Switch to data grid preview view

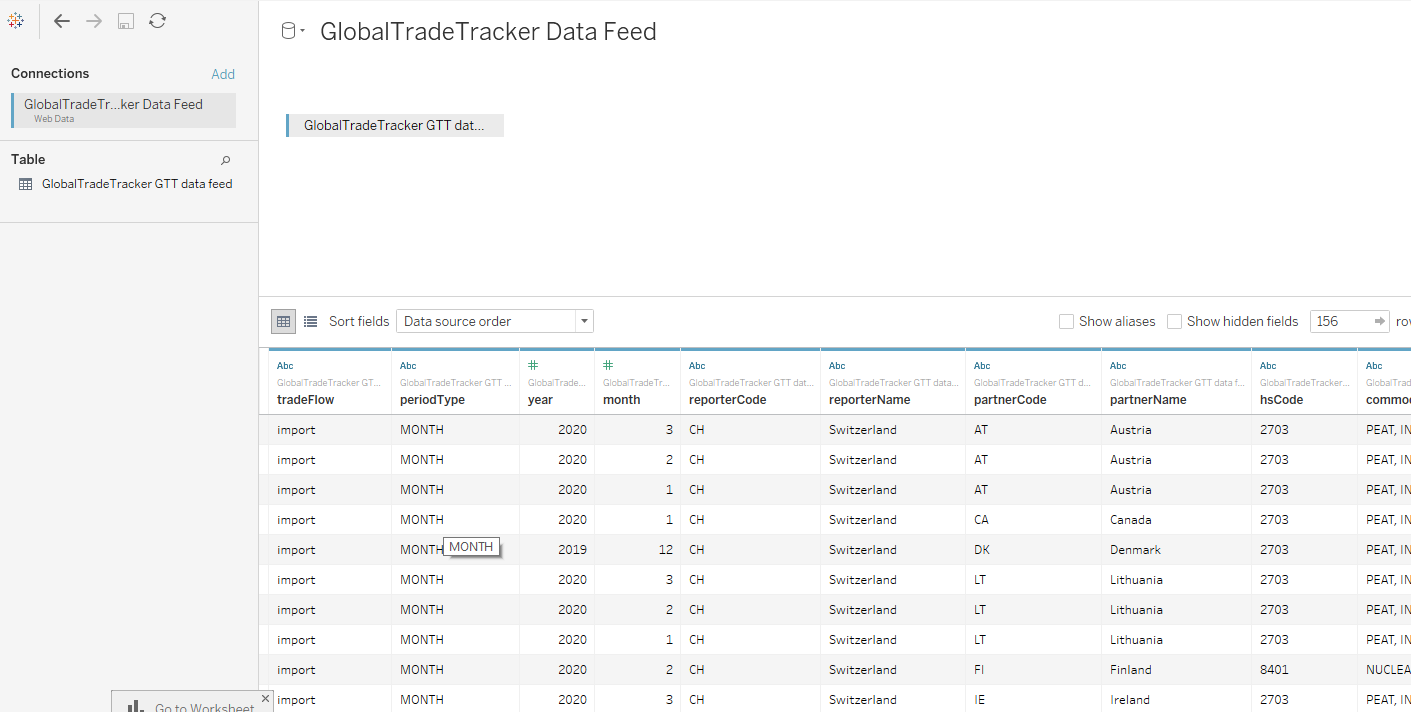(283, 321)
